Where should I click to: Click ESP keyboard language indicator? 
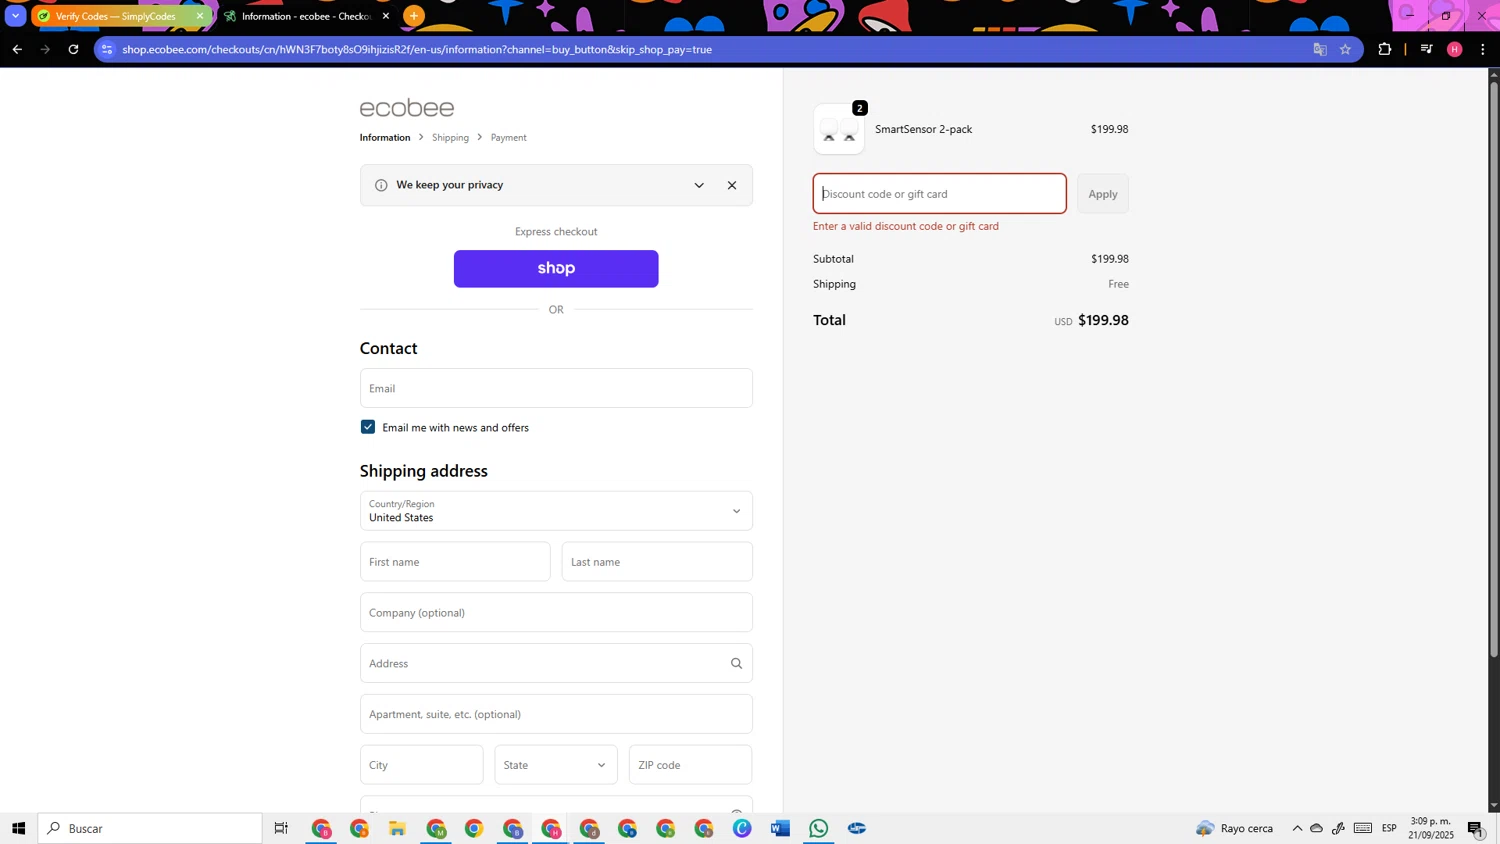tap(1389, 828)
